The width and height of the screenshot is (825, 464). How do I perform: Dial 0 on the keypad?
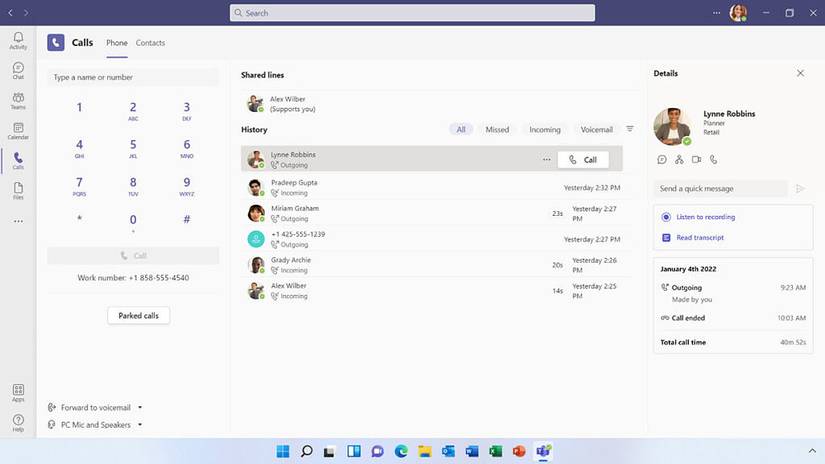tap(133, 223)
